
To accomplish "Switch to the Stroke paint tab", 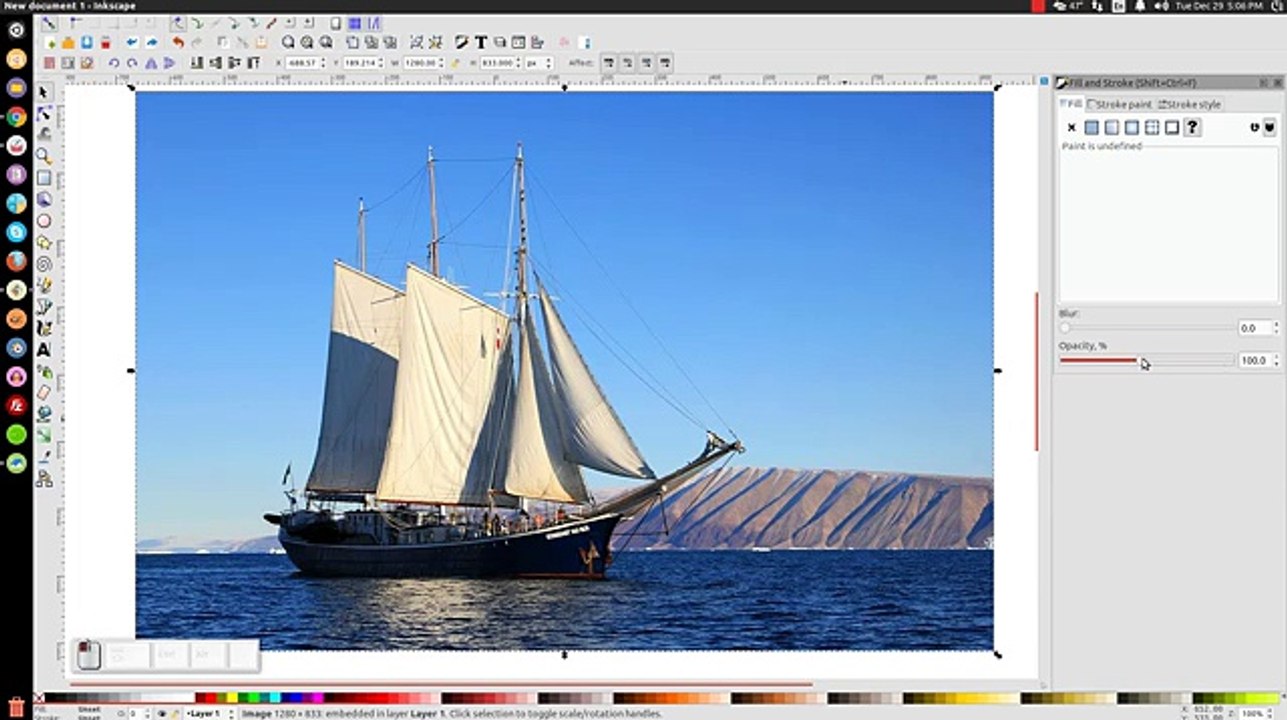I will [1121, 104].
